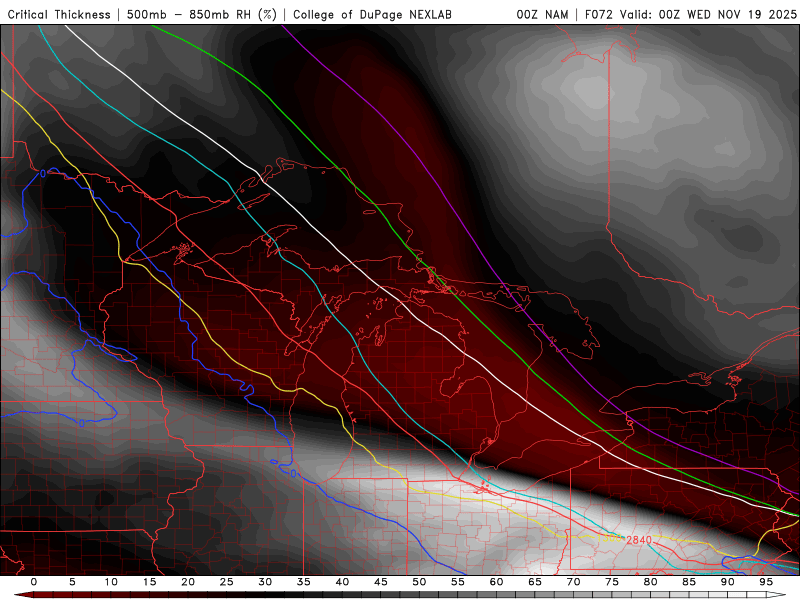Click the colorbar label "15"
800x600 pixels.
[149, 582]
